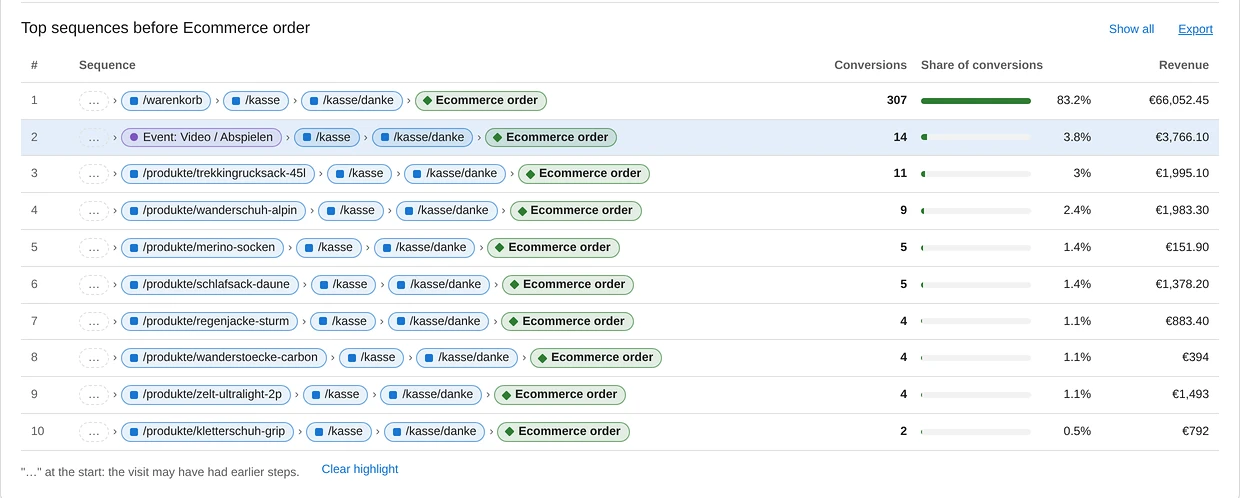Click conversions count 14
This screenshot has height=498, width=1240.
click(x=900, y=137)
